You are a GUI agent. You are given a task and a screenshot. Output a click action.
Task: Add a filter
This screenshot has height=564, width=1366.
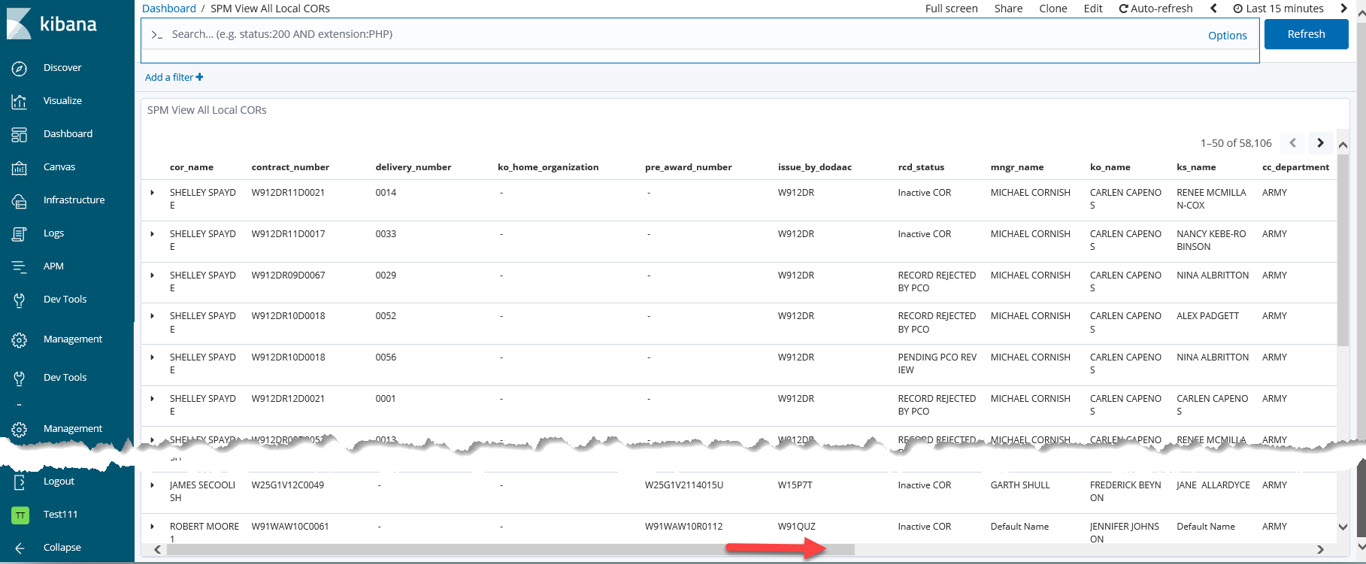coord(174,77)
